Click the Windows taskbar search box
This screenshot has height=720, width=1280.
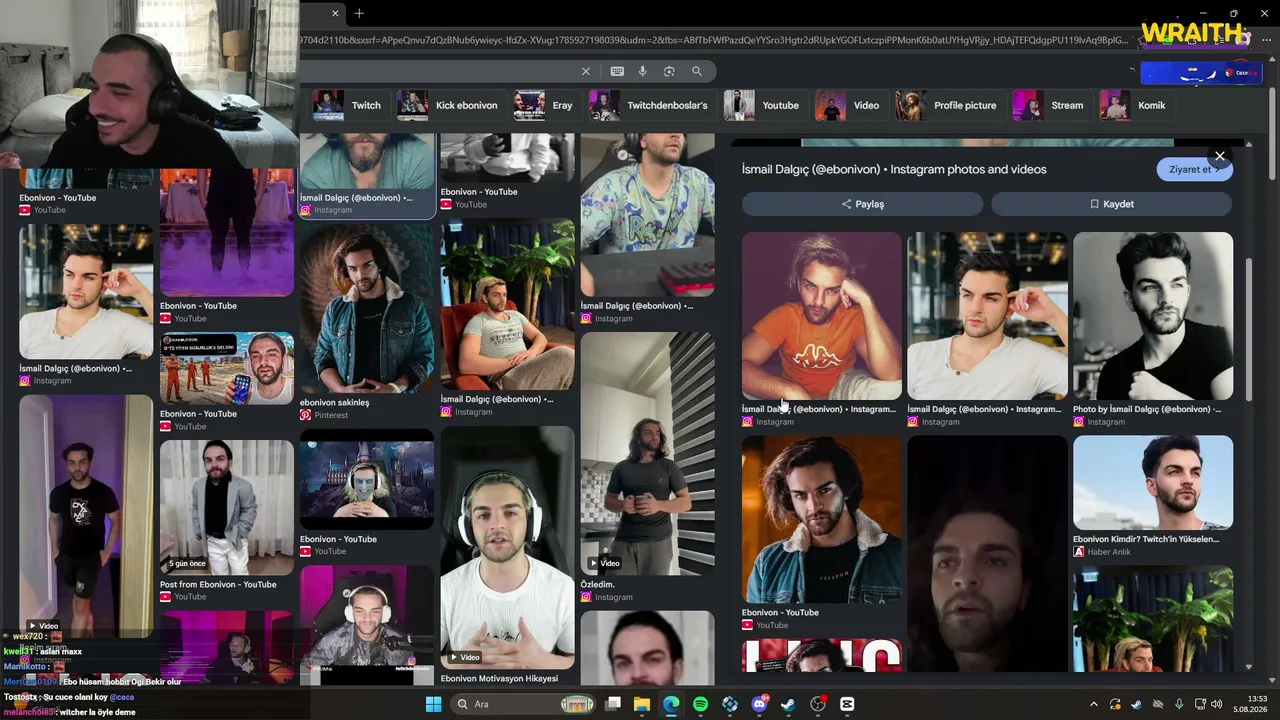click(x=524, y=704)
